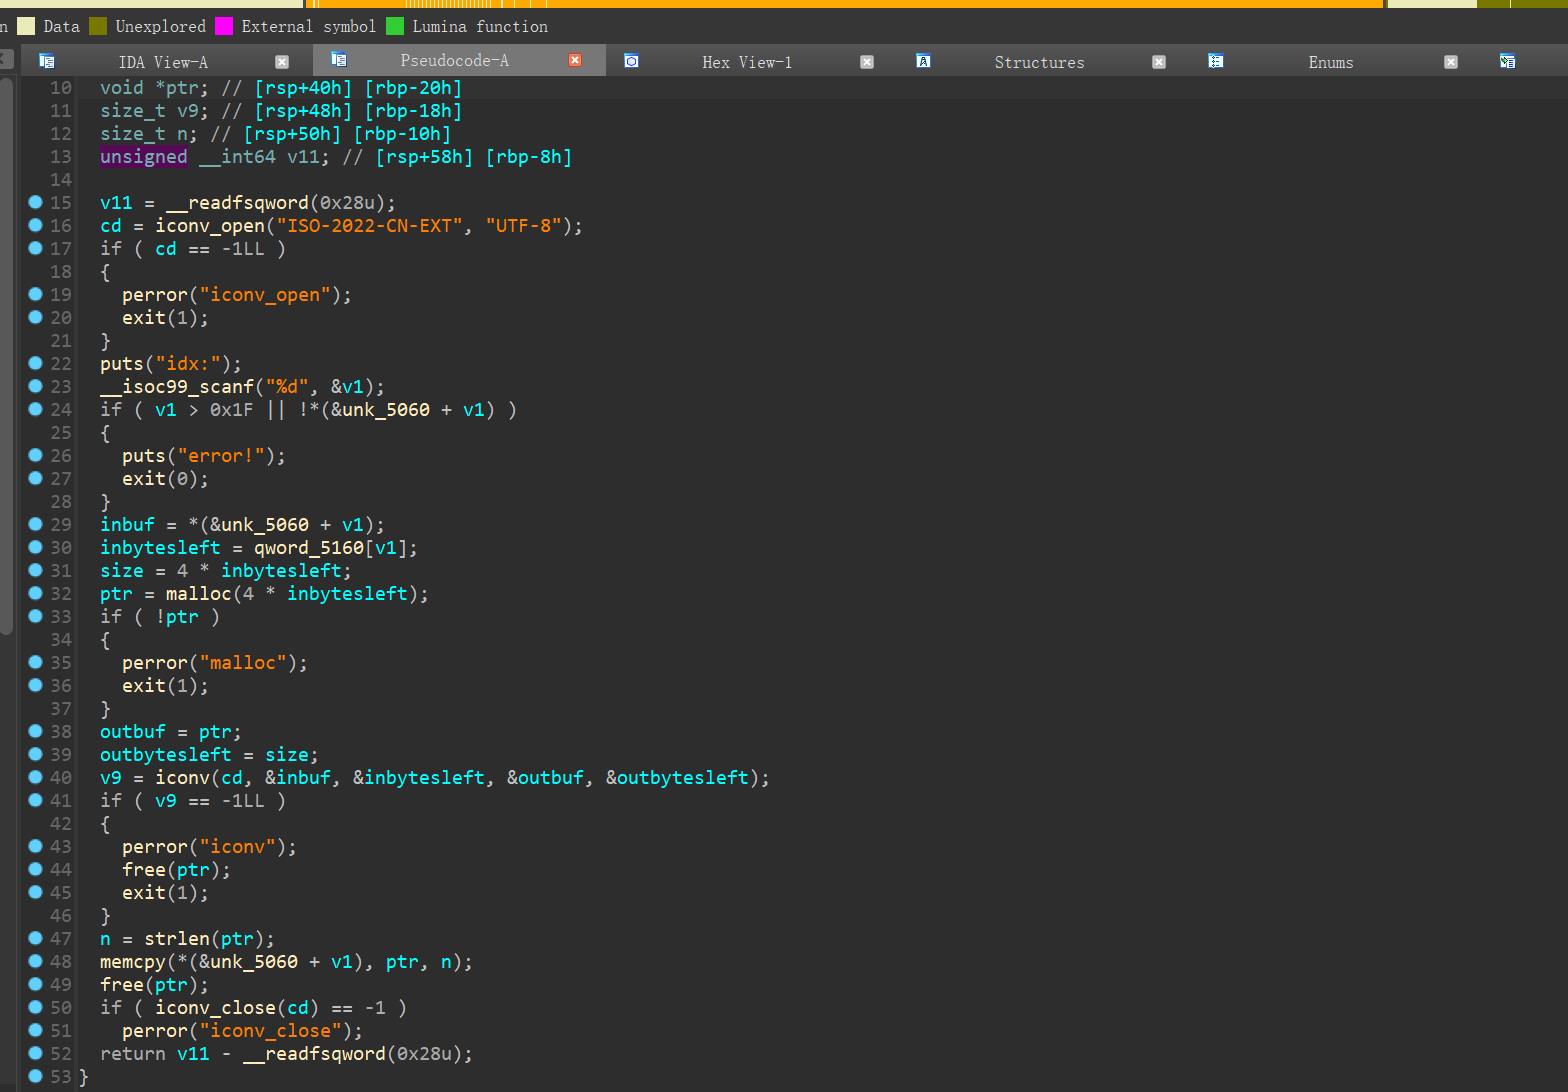1568x1092 pixels.
Task: Click &outbytesleft argument on line 40
Action: pyautogui.click(x=677, y=778)
